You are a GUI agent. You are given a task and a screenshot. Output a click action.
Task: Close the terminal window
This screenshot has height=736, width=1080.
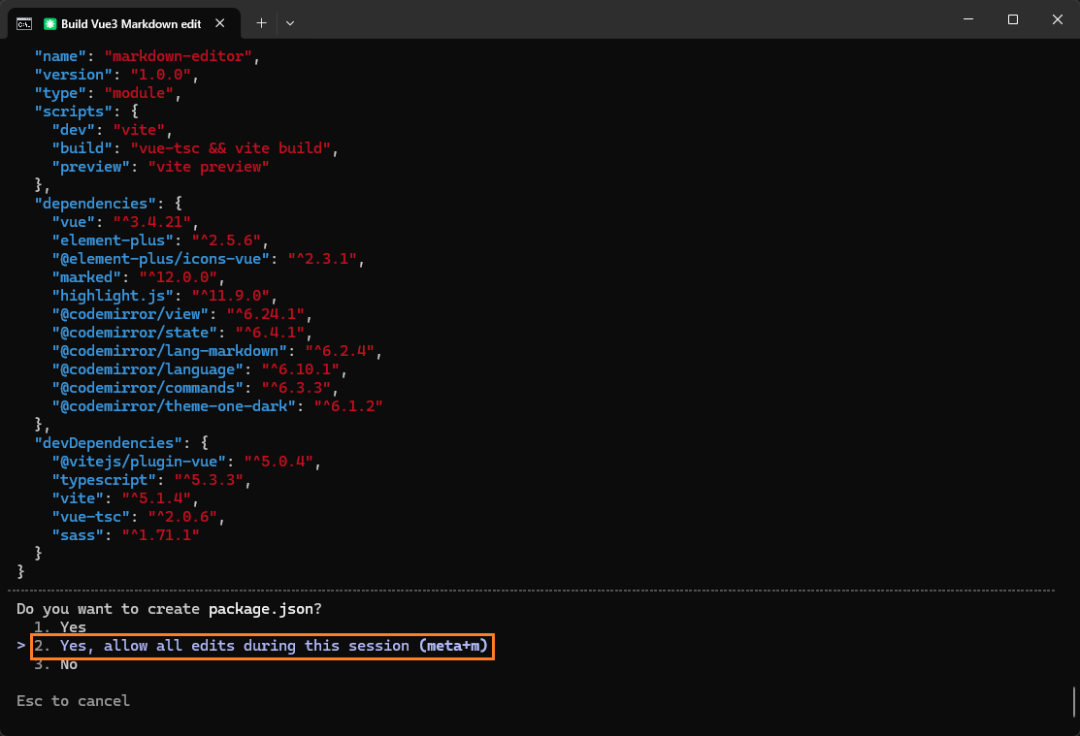tap(1057, 20)
